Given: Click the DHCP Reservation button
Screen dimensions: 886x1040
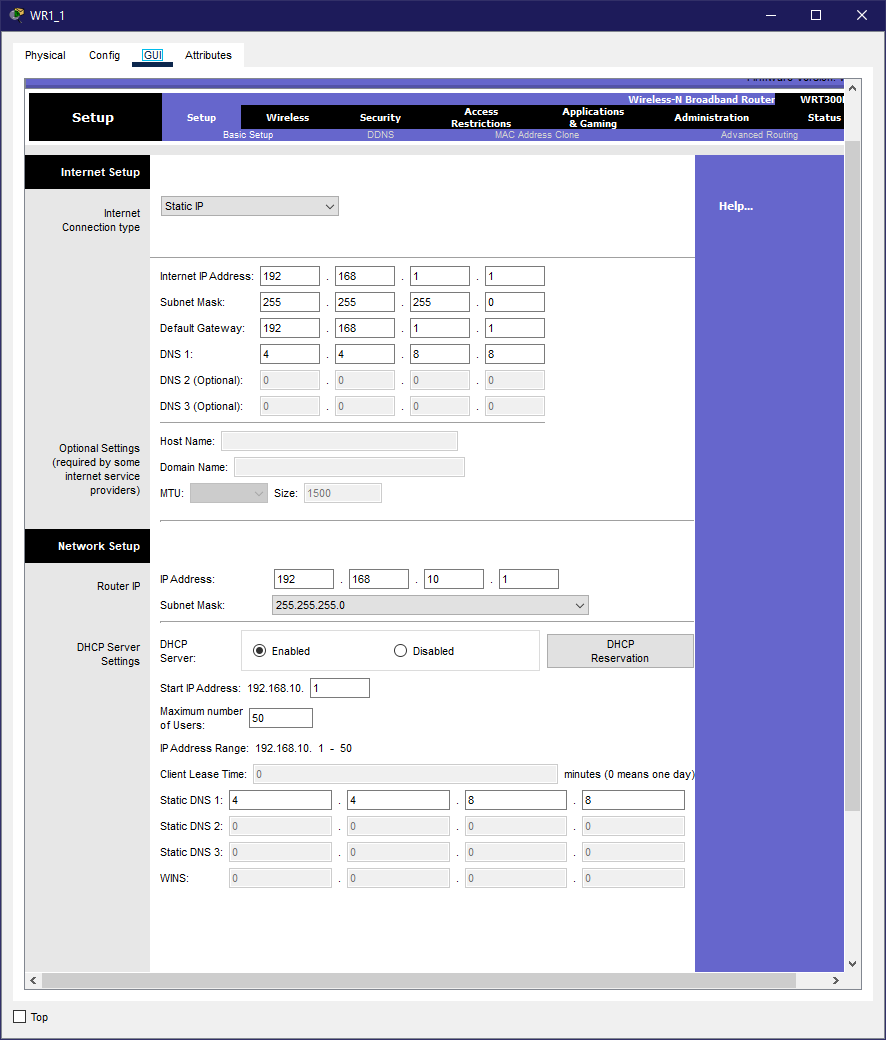Looking at the screenshot, I should 619,651.
